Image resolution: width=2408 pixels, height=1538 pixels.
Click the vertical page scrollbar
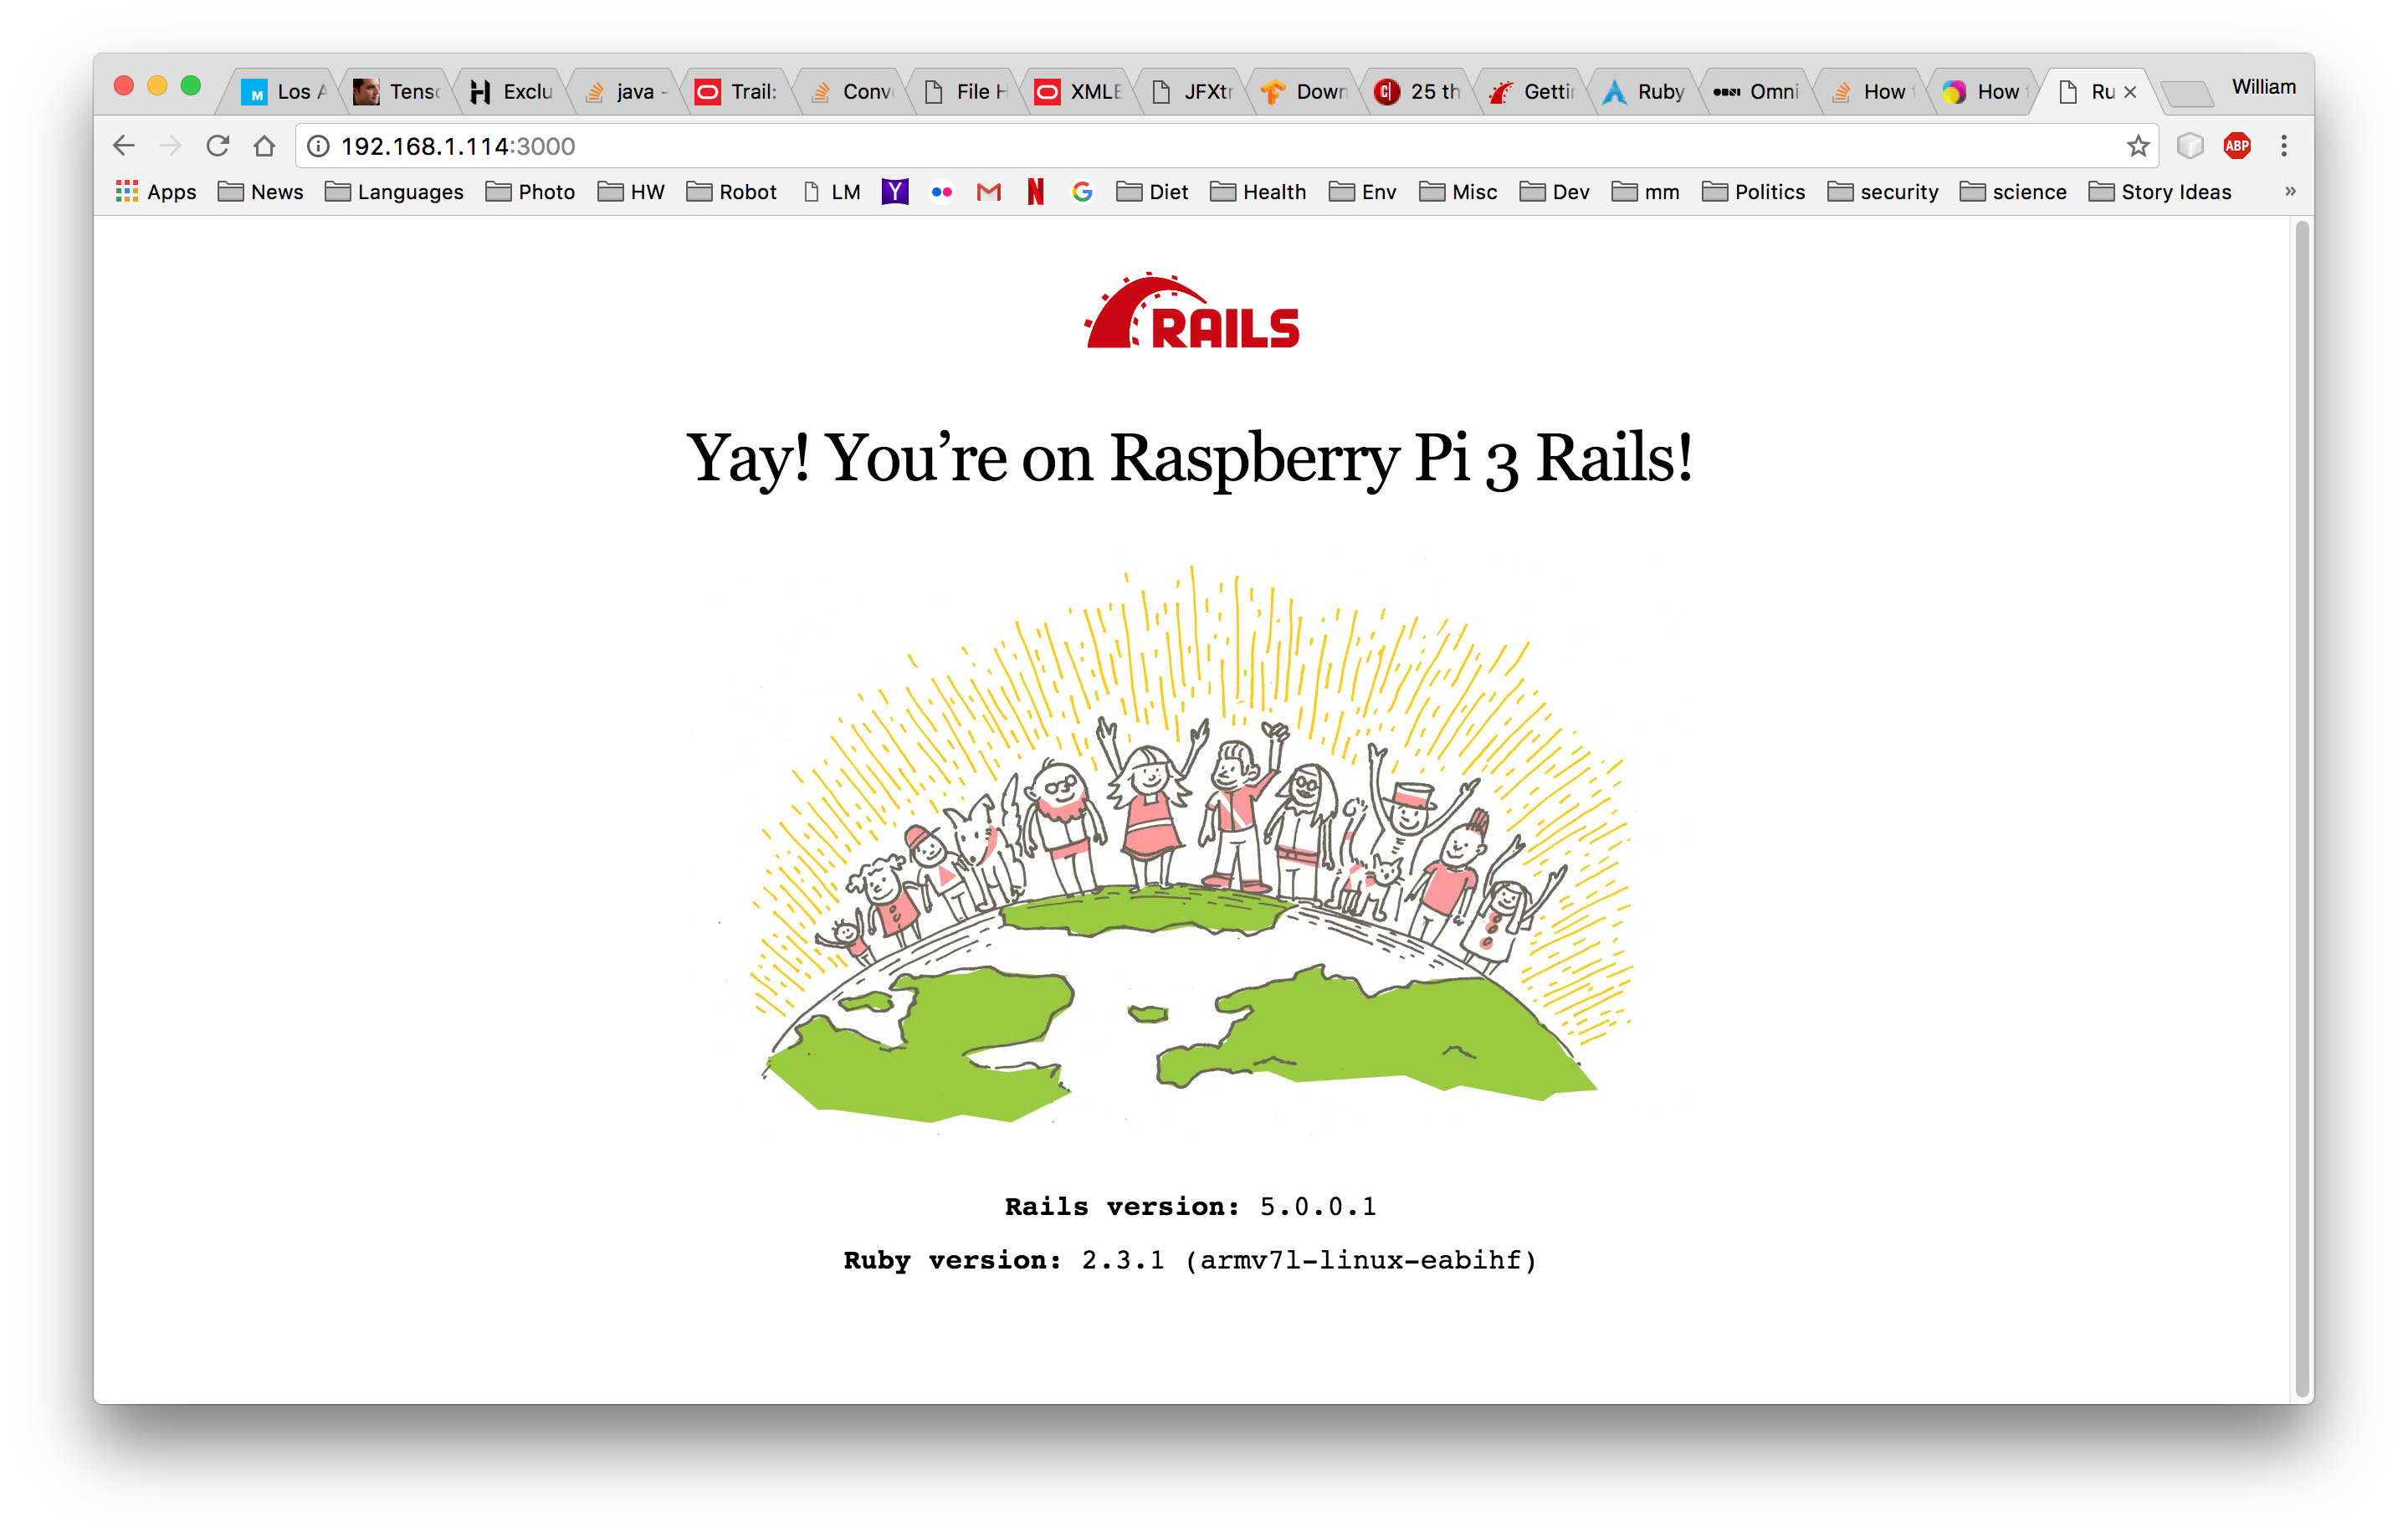tap(2302, 810)
